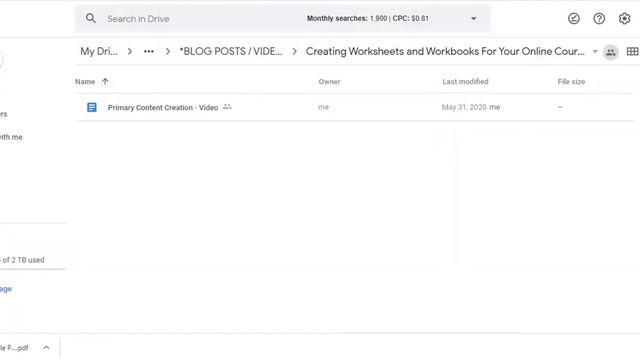The height and width of the screenshot is (360, 640).
Task: Go to My Drive breadcrumb
Action: (99, 51)
